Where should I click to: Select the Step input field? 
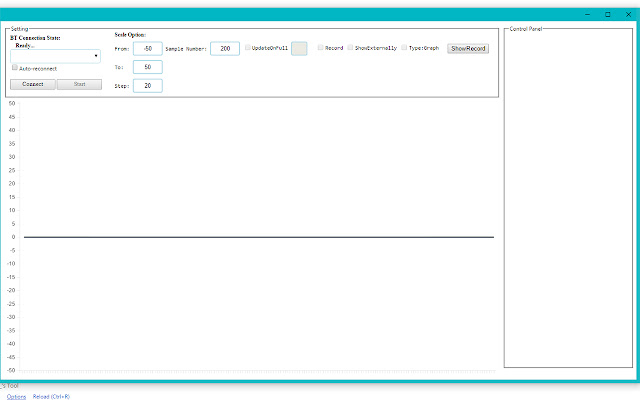tap(148, 86)
